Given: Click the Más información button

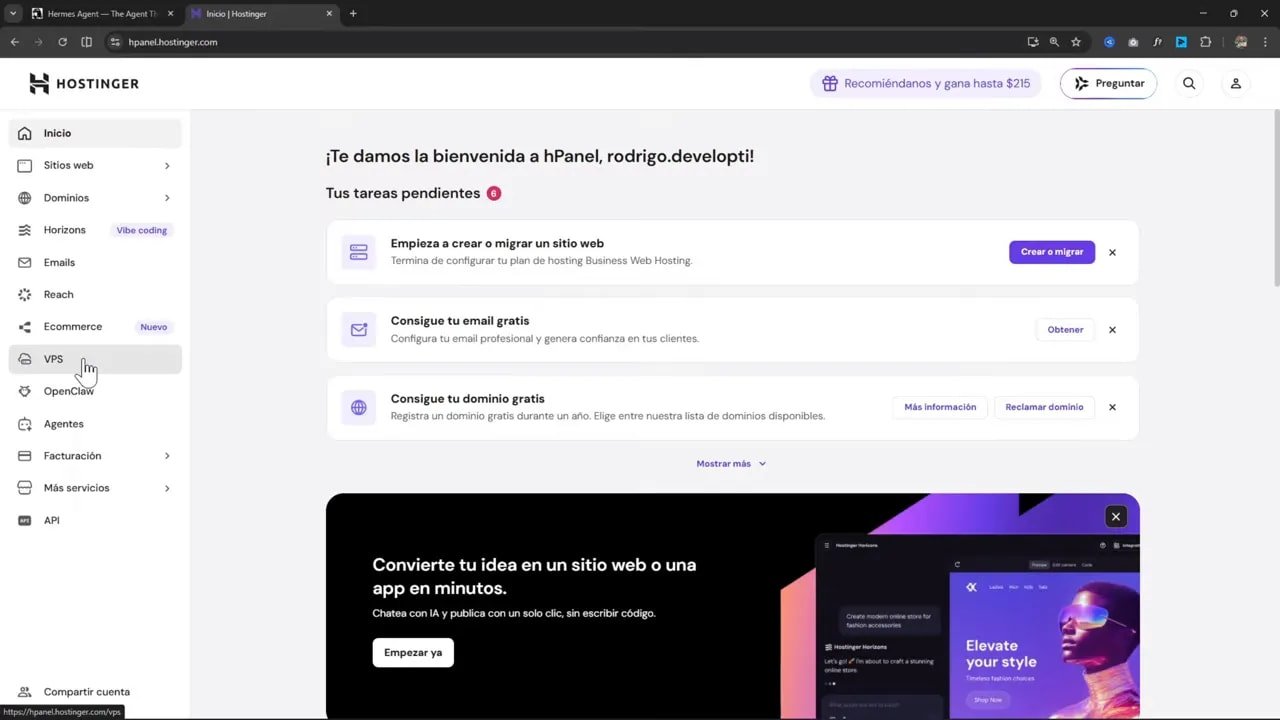Looking at the screenshot, I should click(940, 407).
